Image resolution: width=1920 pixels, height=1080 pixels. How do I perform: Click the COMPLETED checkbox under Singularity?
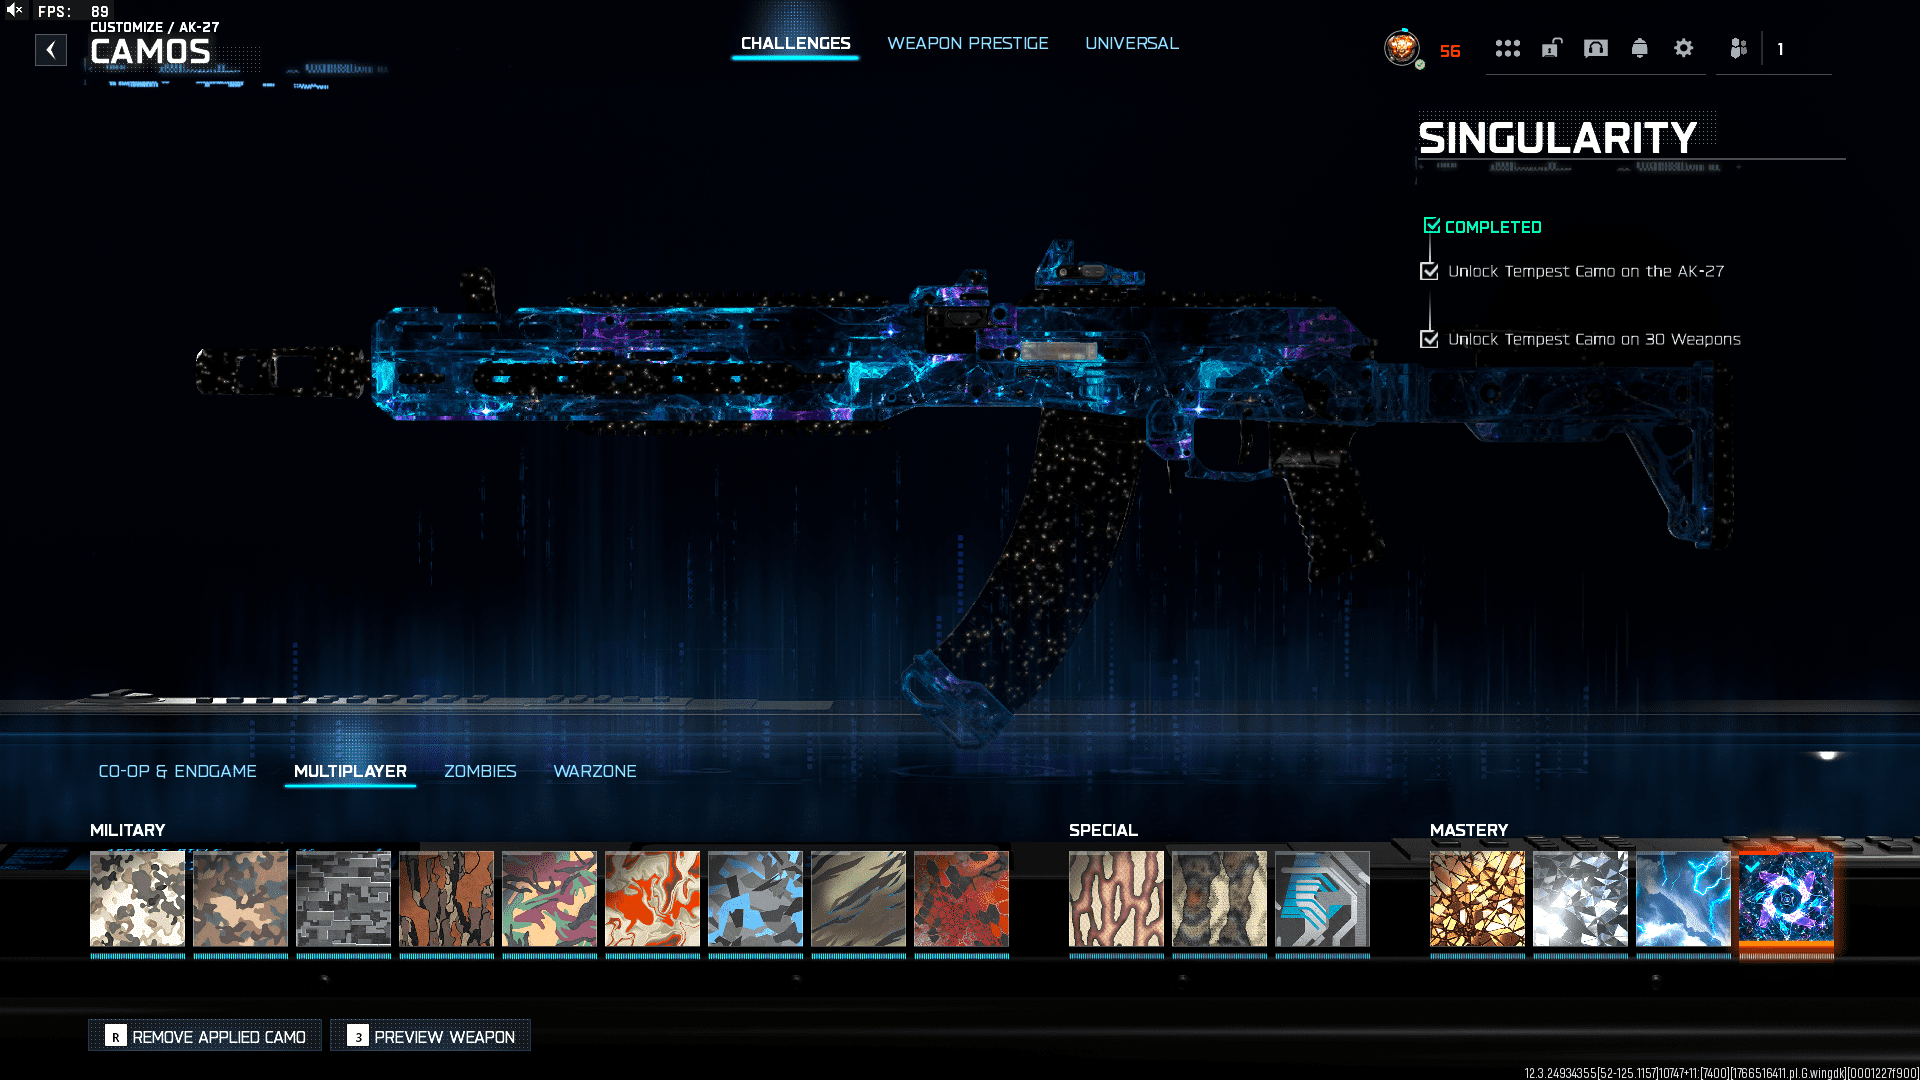[x=1431, y=226]
